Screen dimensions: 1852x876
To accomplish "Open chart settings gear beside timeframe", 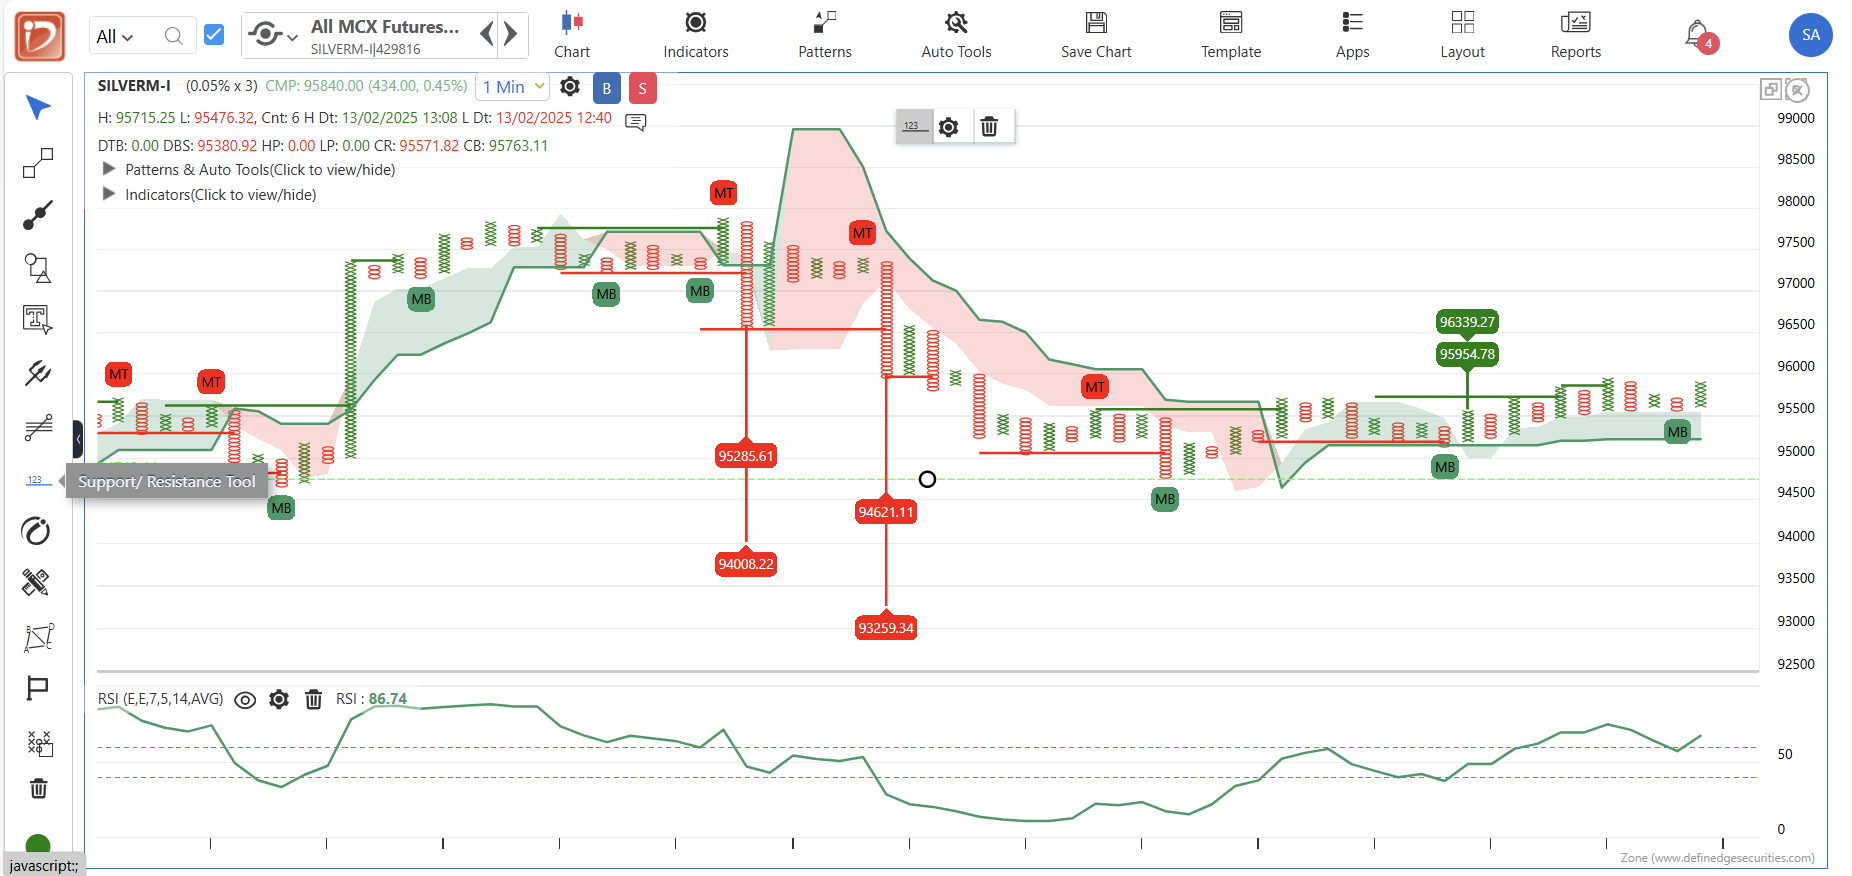I will point(570,87).
